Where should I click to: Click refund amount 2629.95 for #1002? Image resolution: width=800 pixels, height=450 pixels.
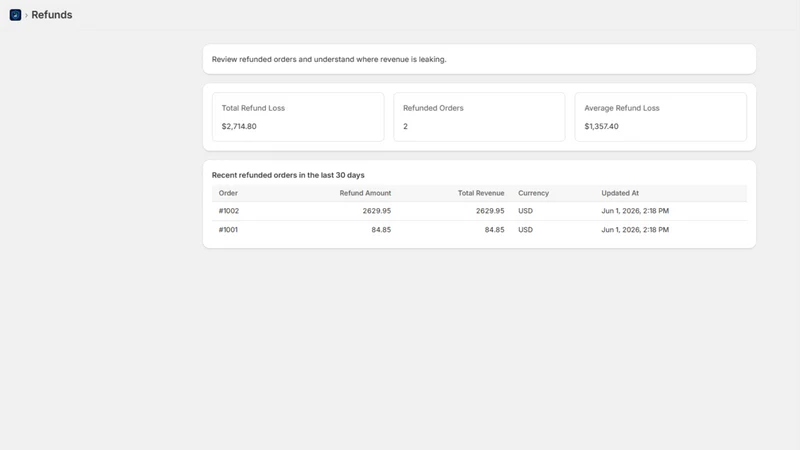coord(377,211)
